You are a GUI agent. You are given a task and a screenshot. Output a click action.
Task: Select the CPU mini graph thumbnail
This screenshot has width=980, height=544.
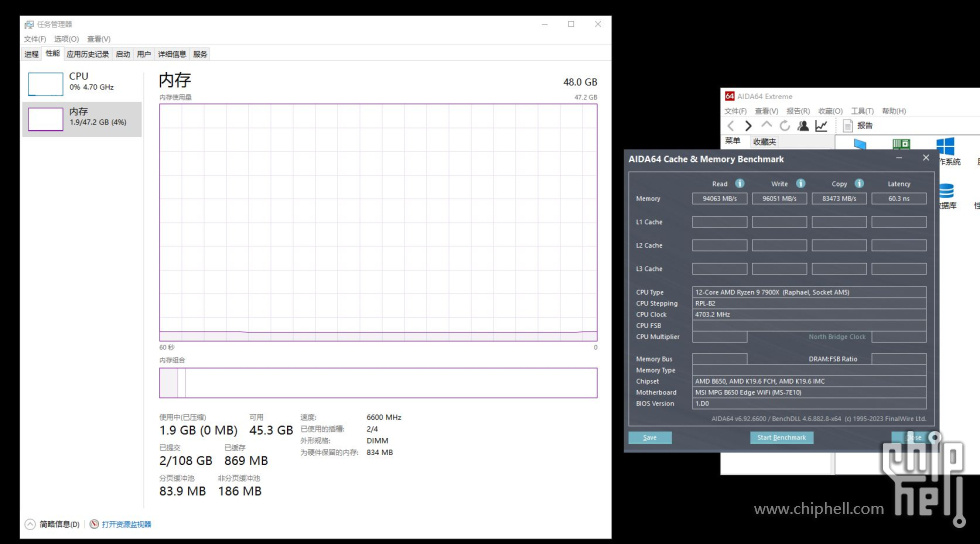46,83
